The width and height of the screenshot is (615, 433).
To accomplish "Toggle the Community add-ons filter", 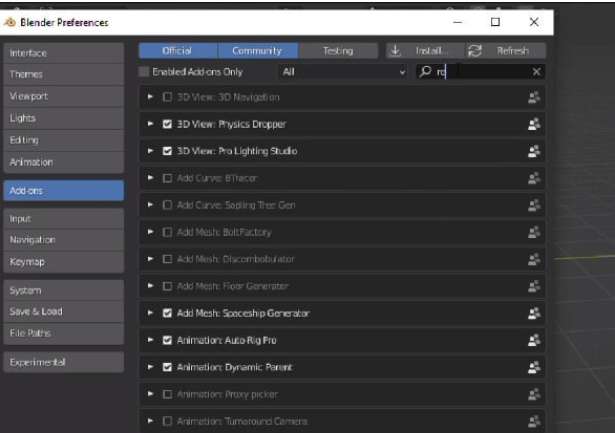I will (258, 51).
